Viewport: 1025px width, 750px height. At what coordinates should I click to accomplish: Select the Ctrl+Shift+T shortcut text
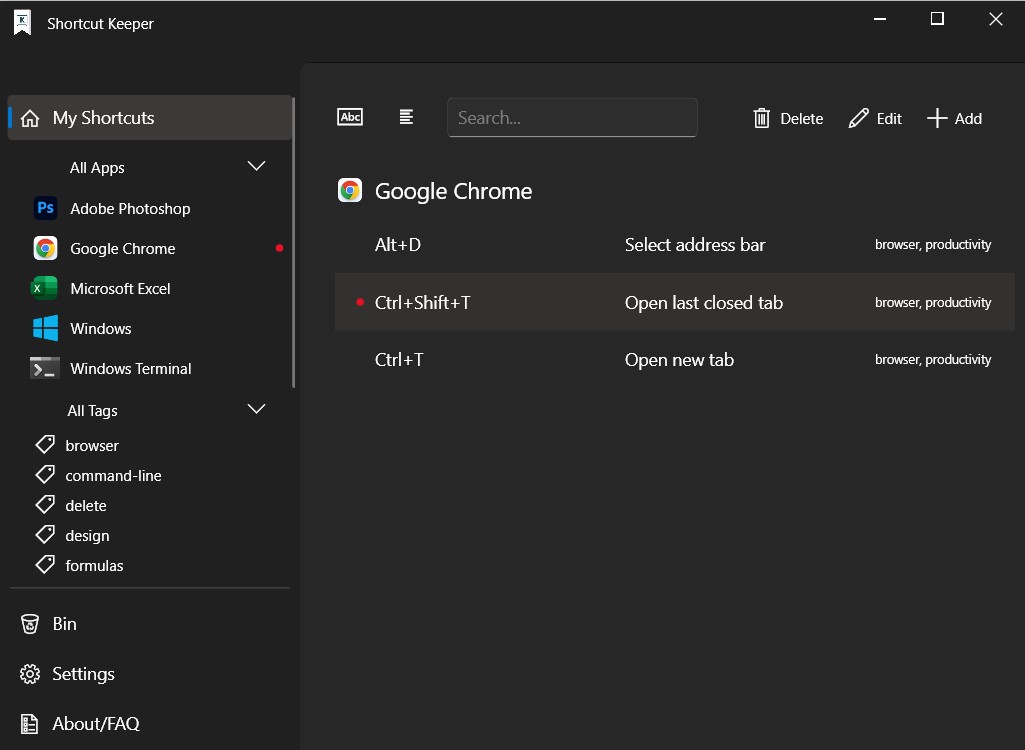(422, 303)
